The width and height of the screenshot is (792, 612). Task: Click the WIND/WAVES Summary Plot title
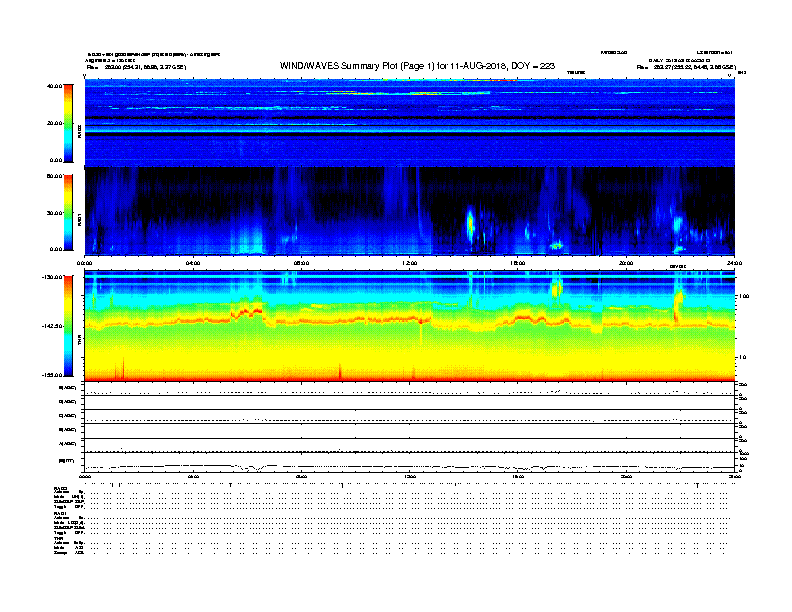click(417, 66)
